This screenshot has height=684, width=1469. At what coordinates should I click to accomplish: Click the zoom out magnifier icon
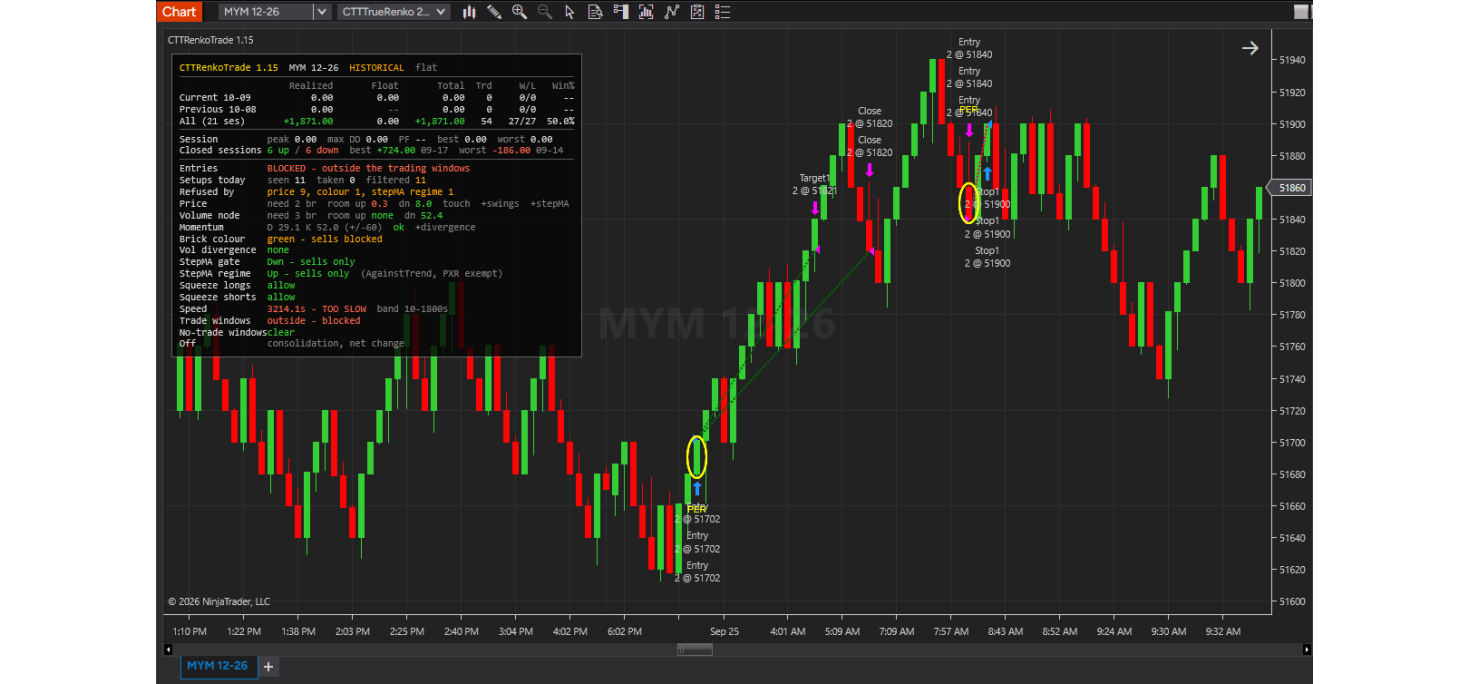544,12
